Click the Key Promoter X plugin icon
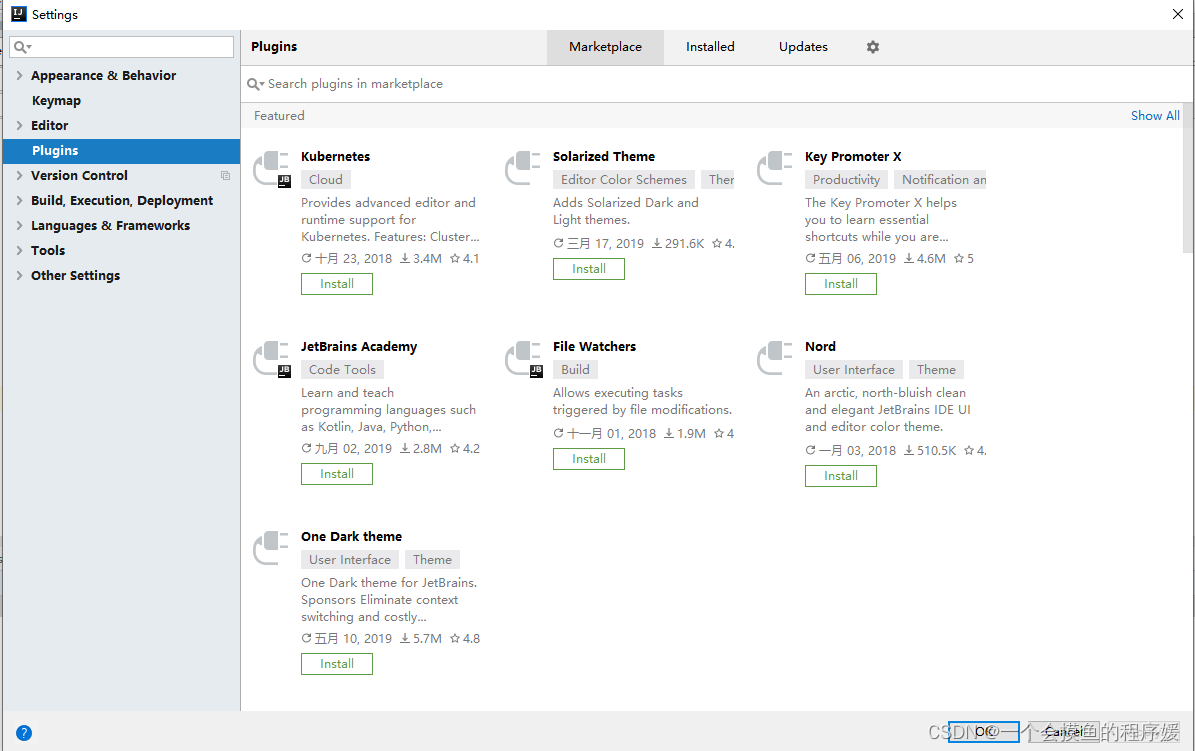Image resolution: width=1195 pixels, height=751 pixels. pos(775,168)
